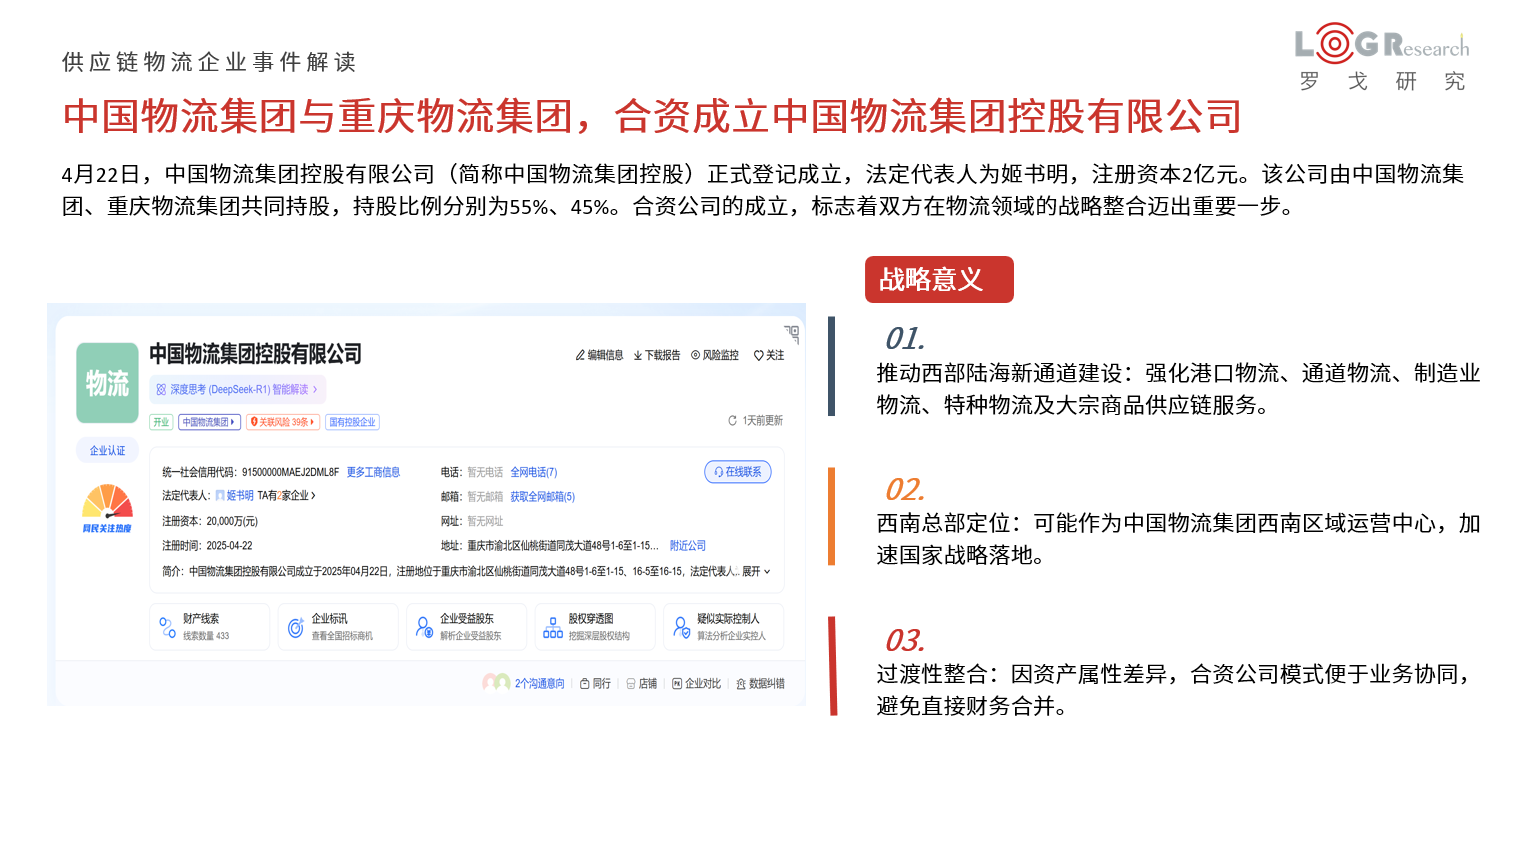This screenshot has width=1535, height=859.
Task: Click the 02. numbered heading
Action: 905,489
